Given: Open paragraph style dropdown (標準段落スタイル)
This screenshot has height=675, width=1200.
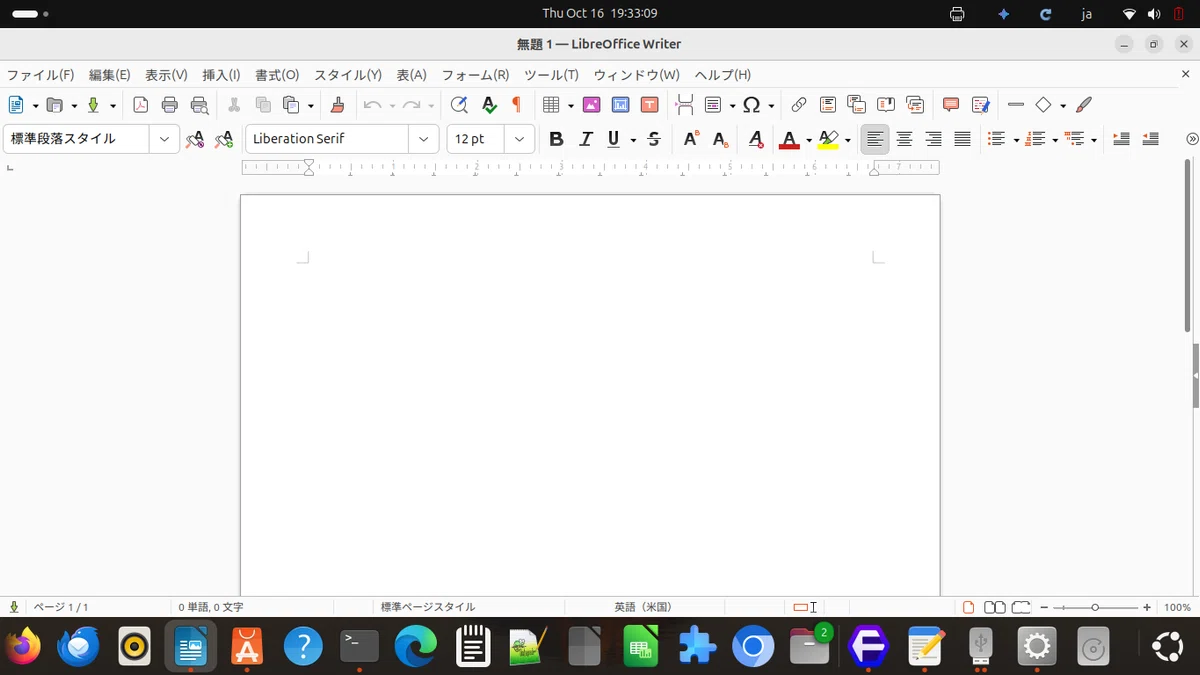Looking at the screenshot, I should click(165, 139).
